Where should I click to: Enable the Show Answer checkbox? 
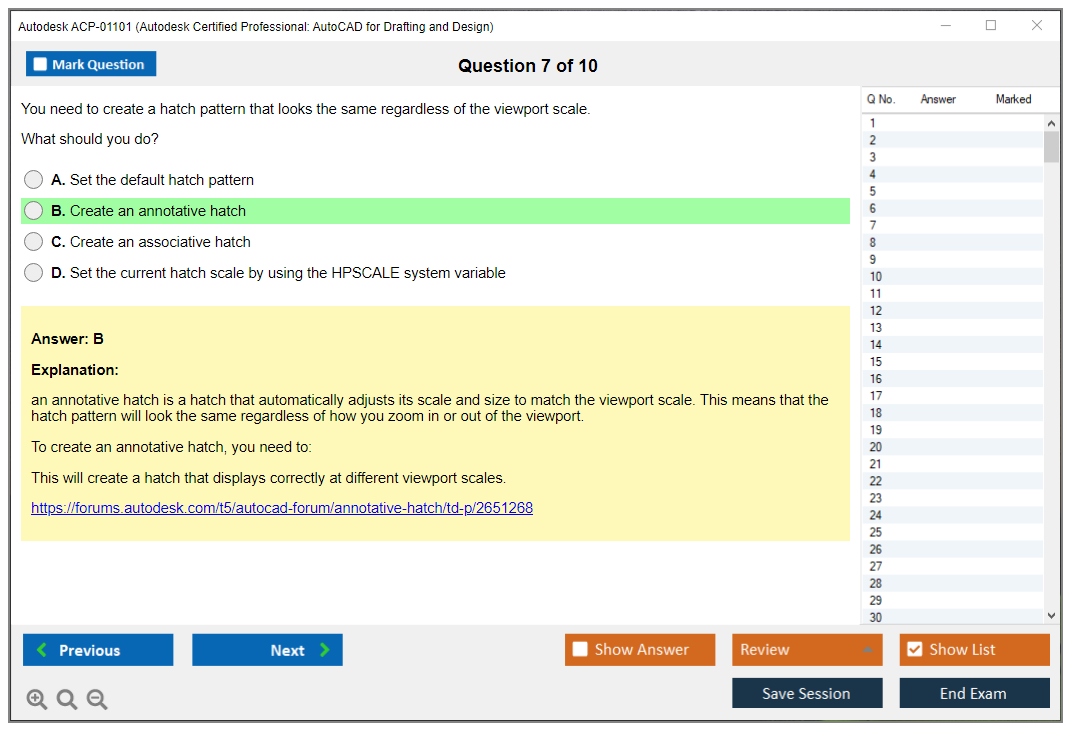[x=580, y=650]
